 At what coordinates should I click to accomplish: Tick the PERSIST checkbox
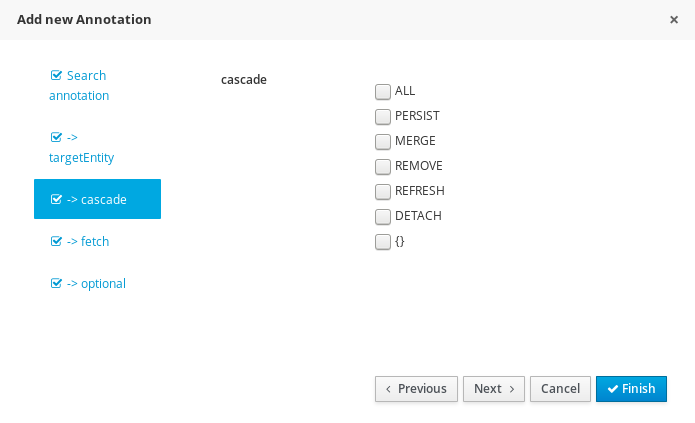383,117
